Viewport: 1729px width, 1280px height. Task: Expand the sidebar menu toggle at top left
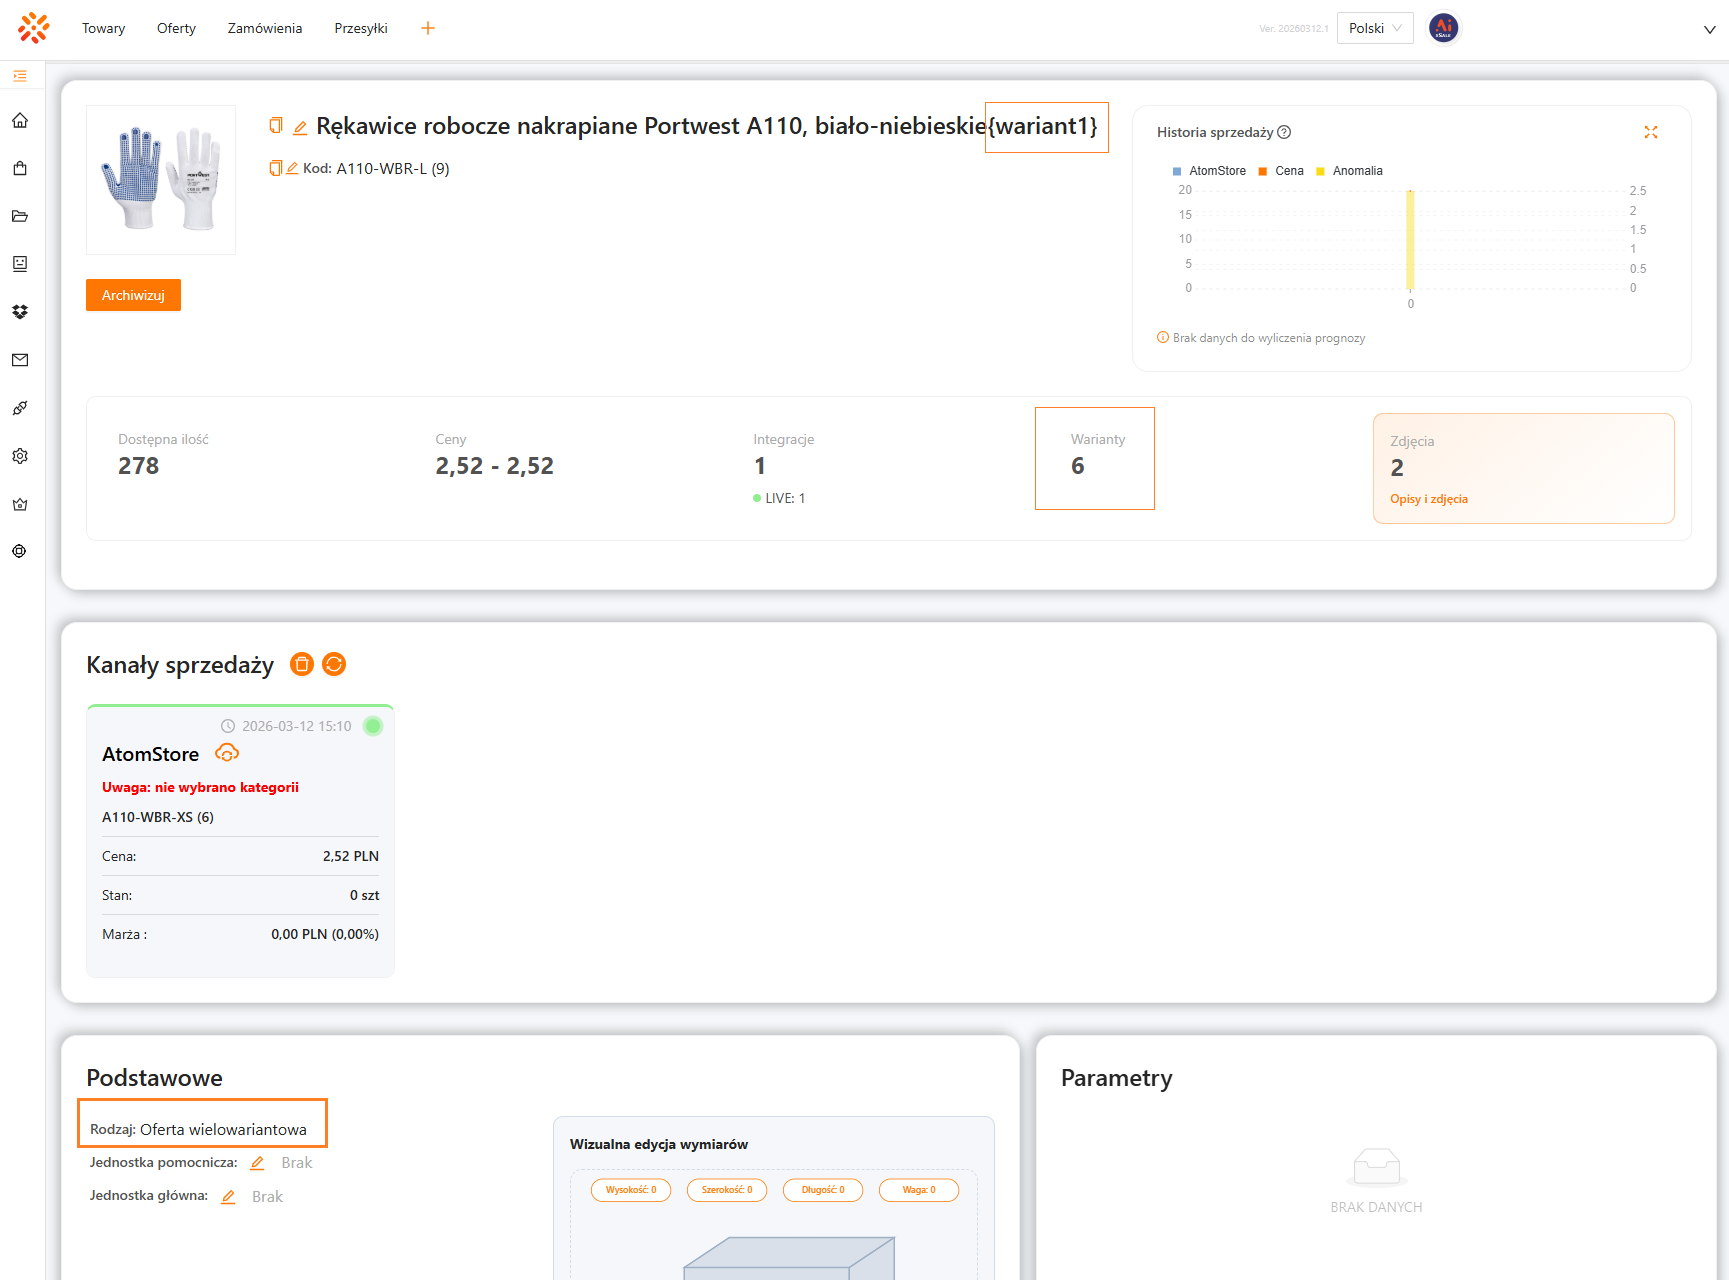(x=20, y=76)
